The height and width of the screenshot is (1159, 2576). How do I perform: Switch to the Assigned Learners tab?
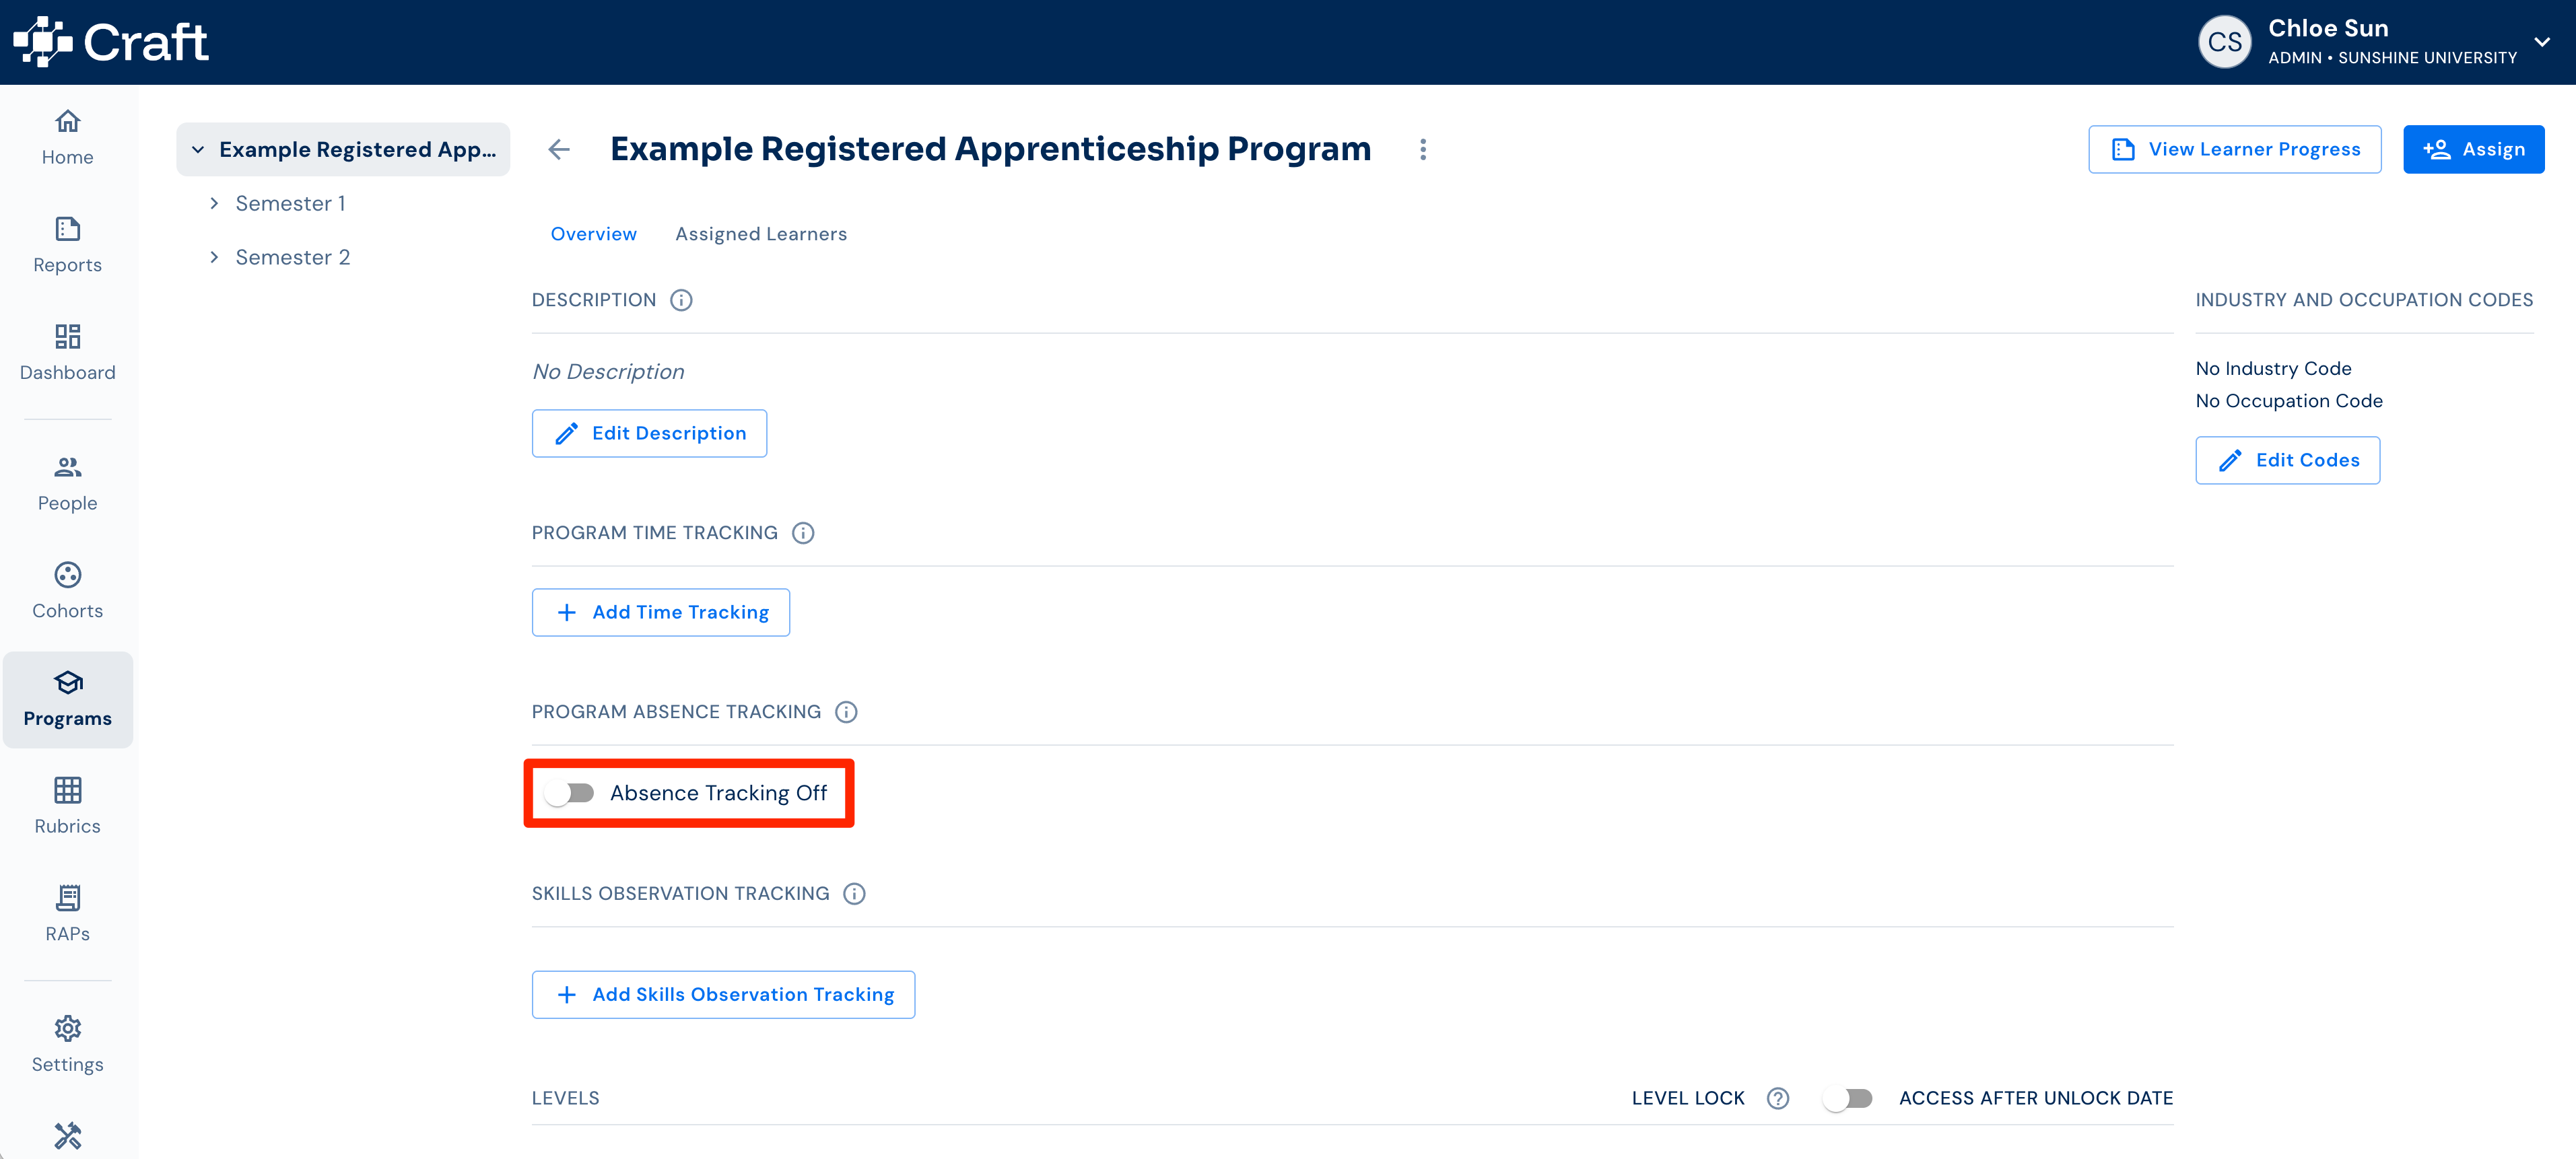[x=761, y=234]
